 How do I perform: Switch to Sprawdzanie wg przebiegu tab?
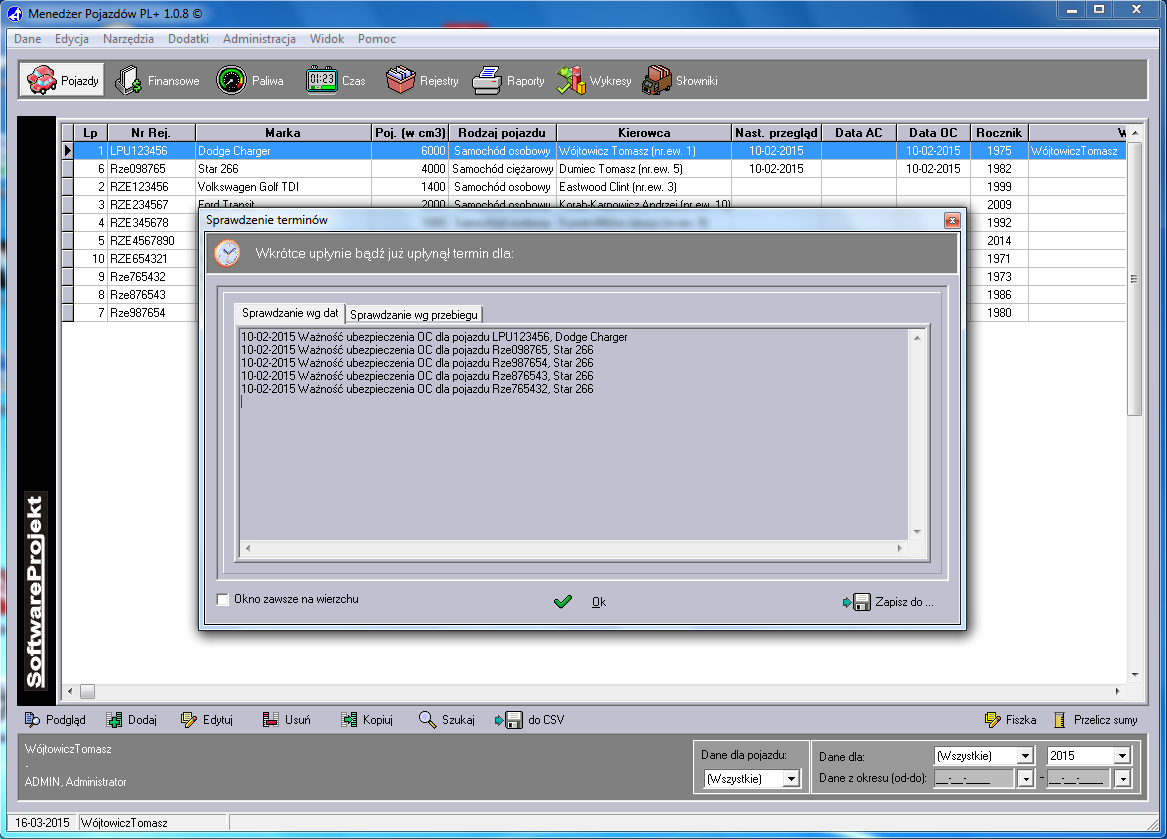pos(415,314)
